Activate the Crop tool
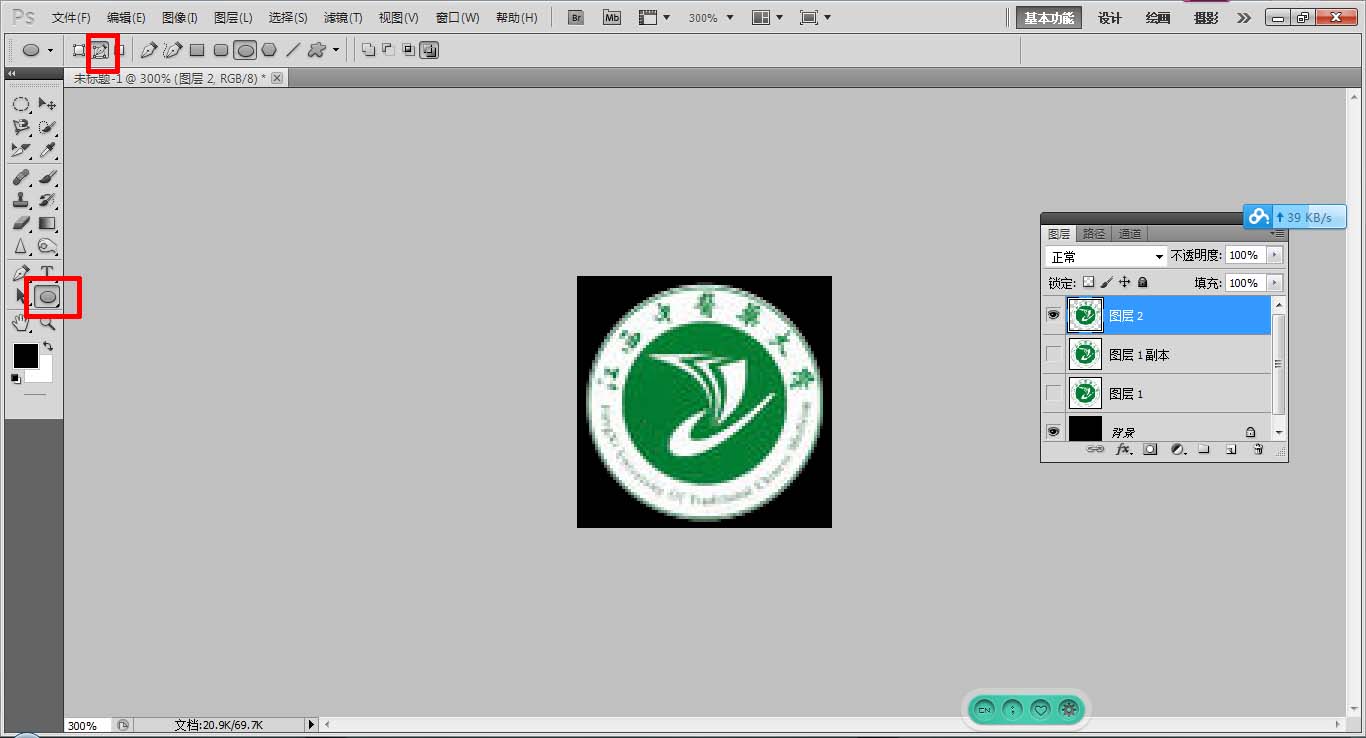The height and width of the screenshot is (738, 1366). (21, 150)
